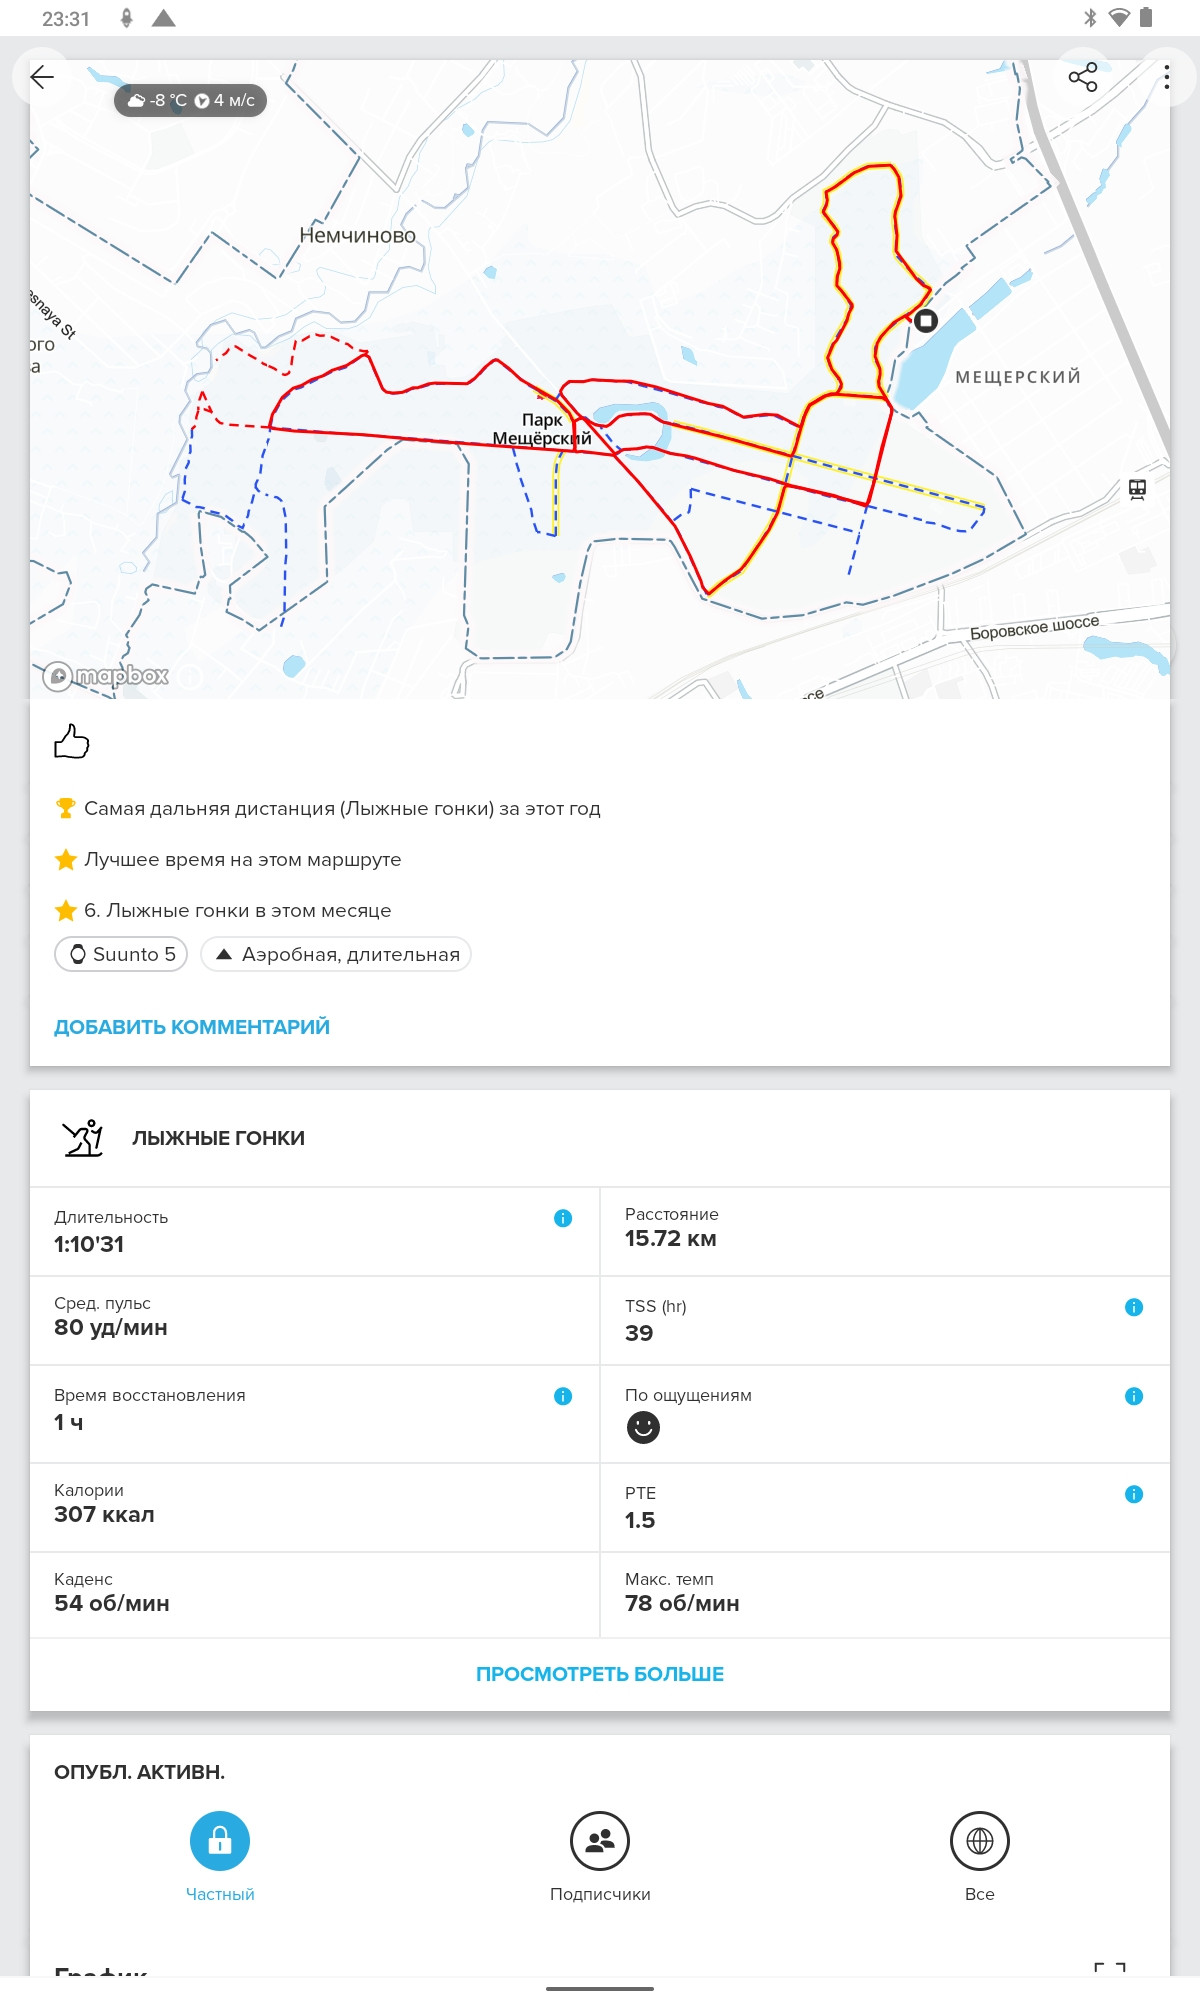
Task: Tap the smiley face feeling icon
Action: [643, 1427]
